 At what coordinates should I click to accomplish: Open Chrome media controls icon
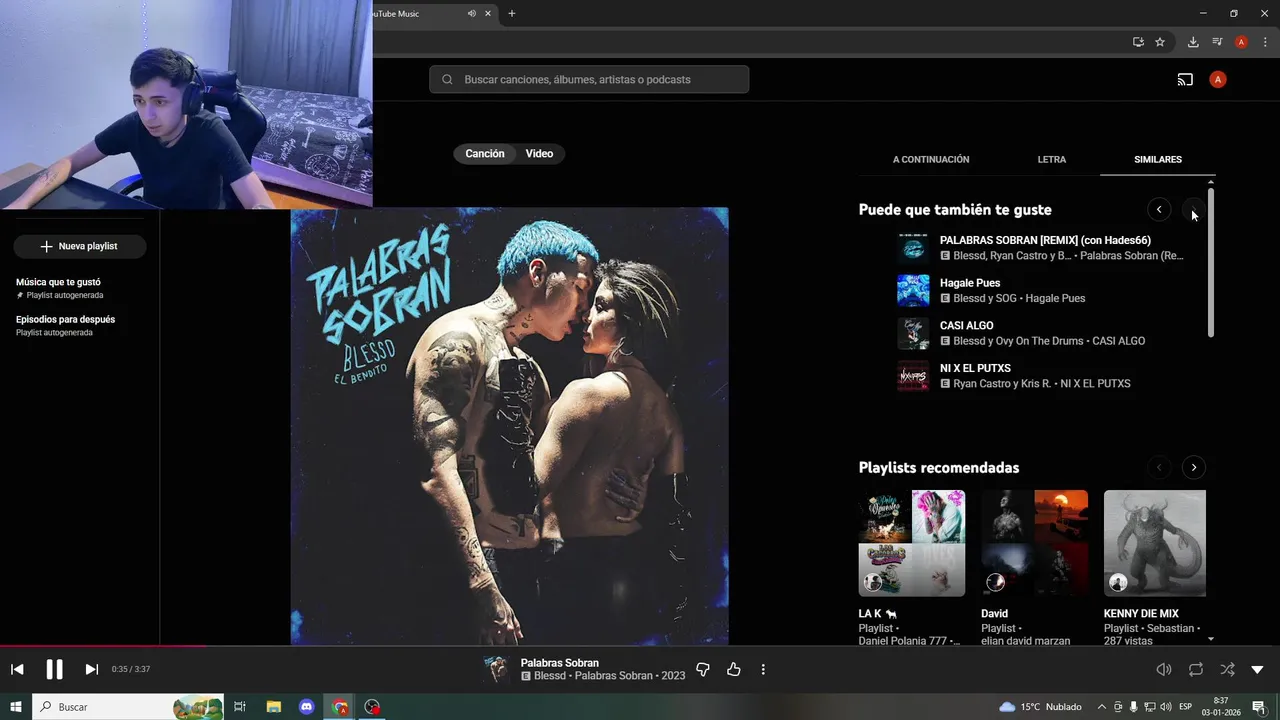pyautogui.click(x=1217, y=42)
